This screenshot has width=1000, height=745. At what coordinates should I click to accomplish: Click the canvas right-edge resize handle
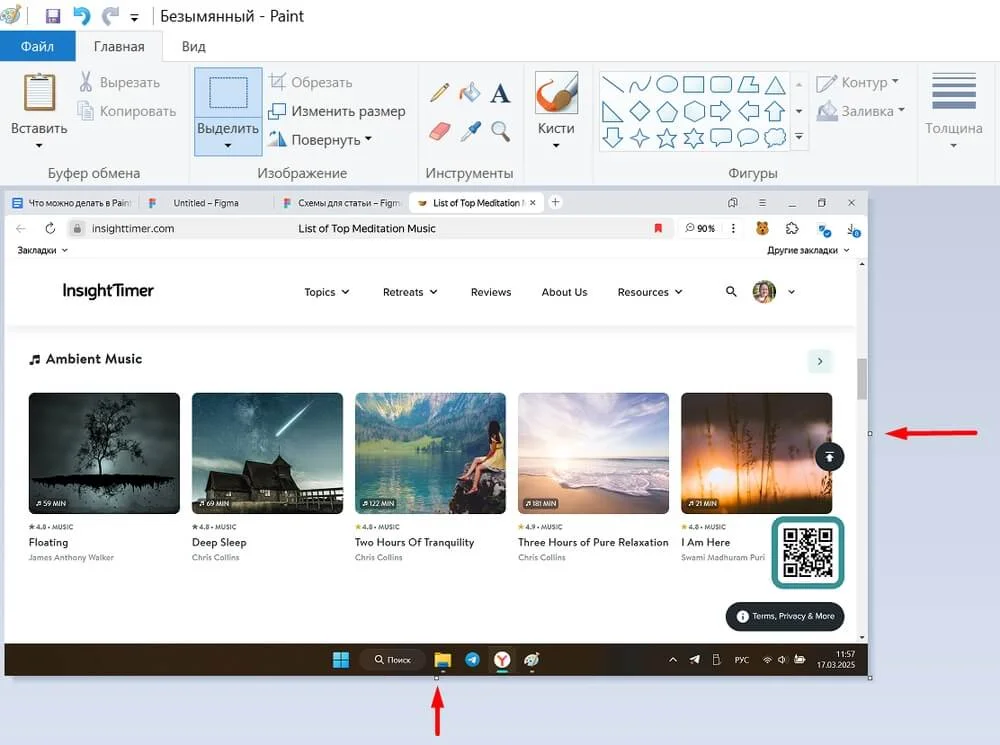(870, 433)
